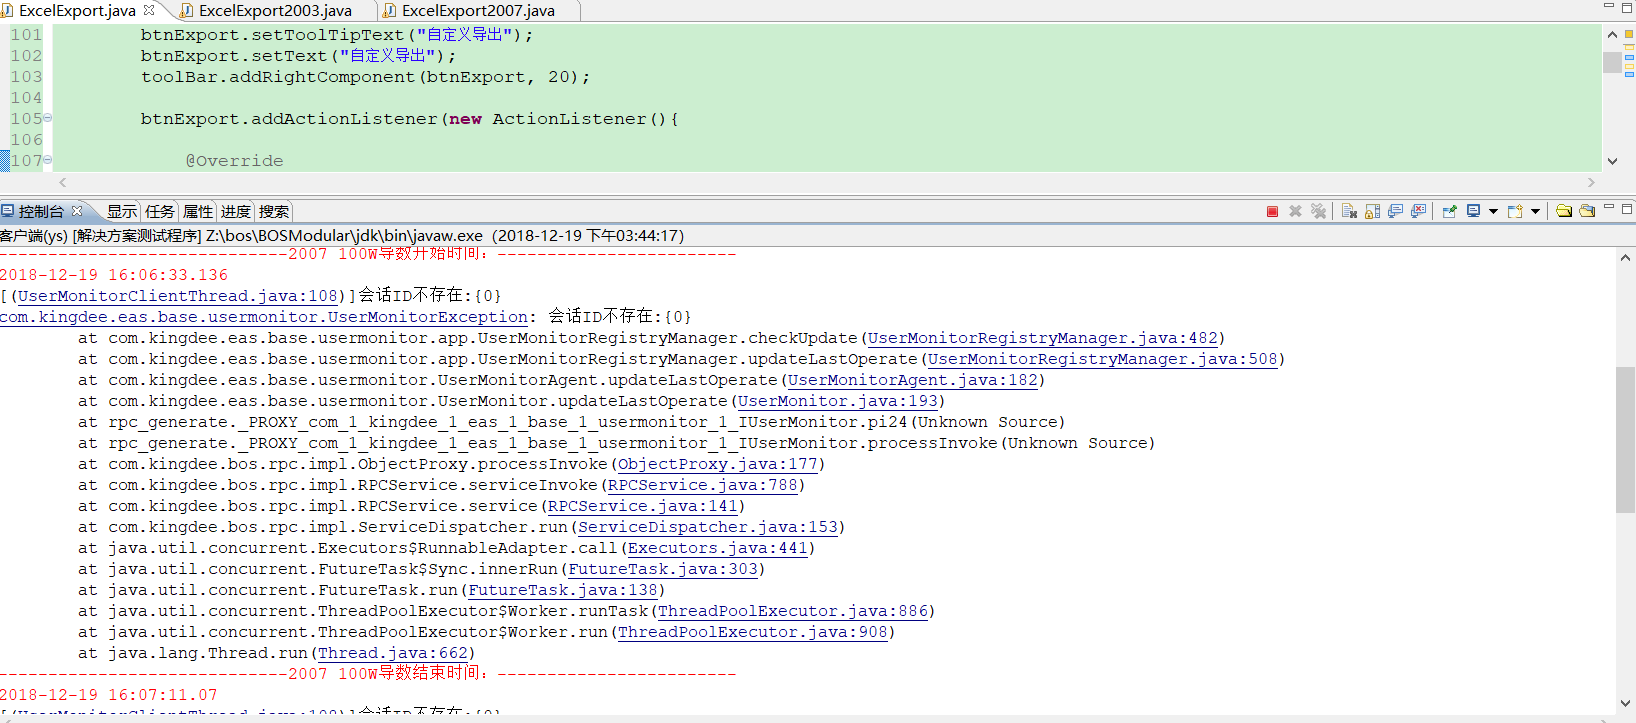Open ServiceDispatcher.java:153 link

(708, 527)
